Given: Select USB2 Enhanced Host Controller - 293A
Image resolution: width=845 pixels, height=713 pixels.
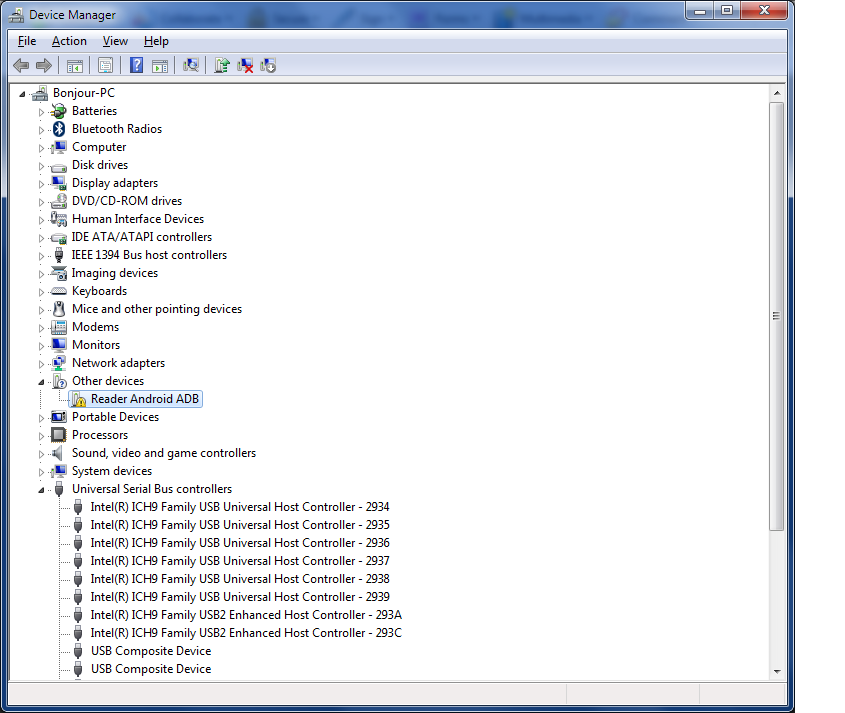Looking at the screenshot, I should pyautogui.click(x=246, y=615).
